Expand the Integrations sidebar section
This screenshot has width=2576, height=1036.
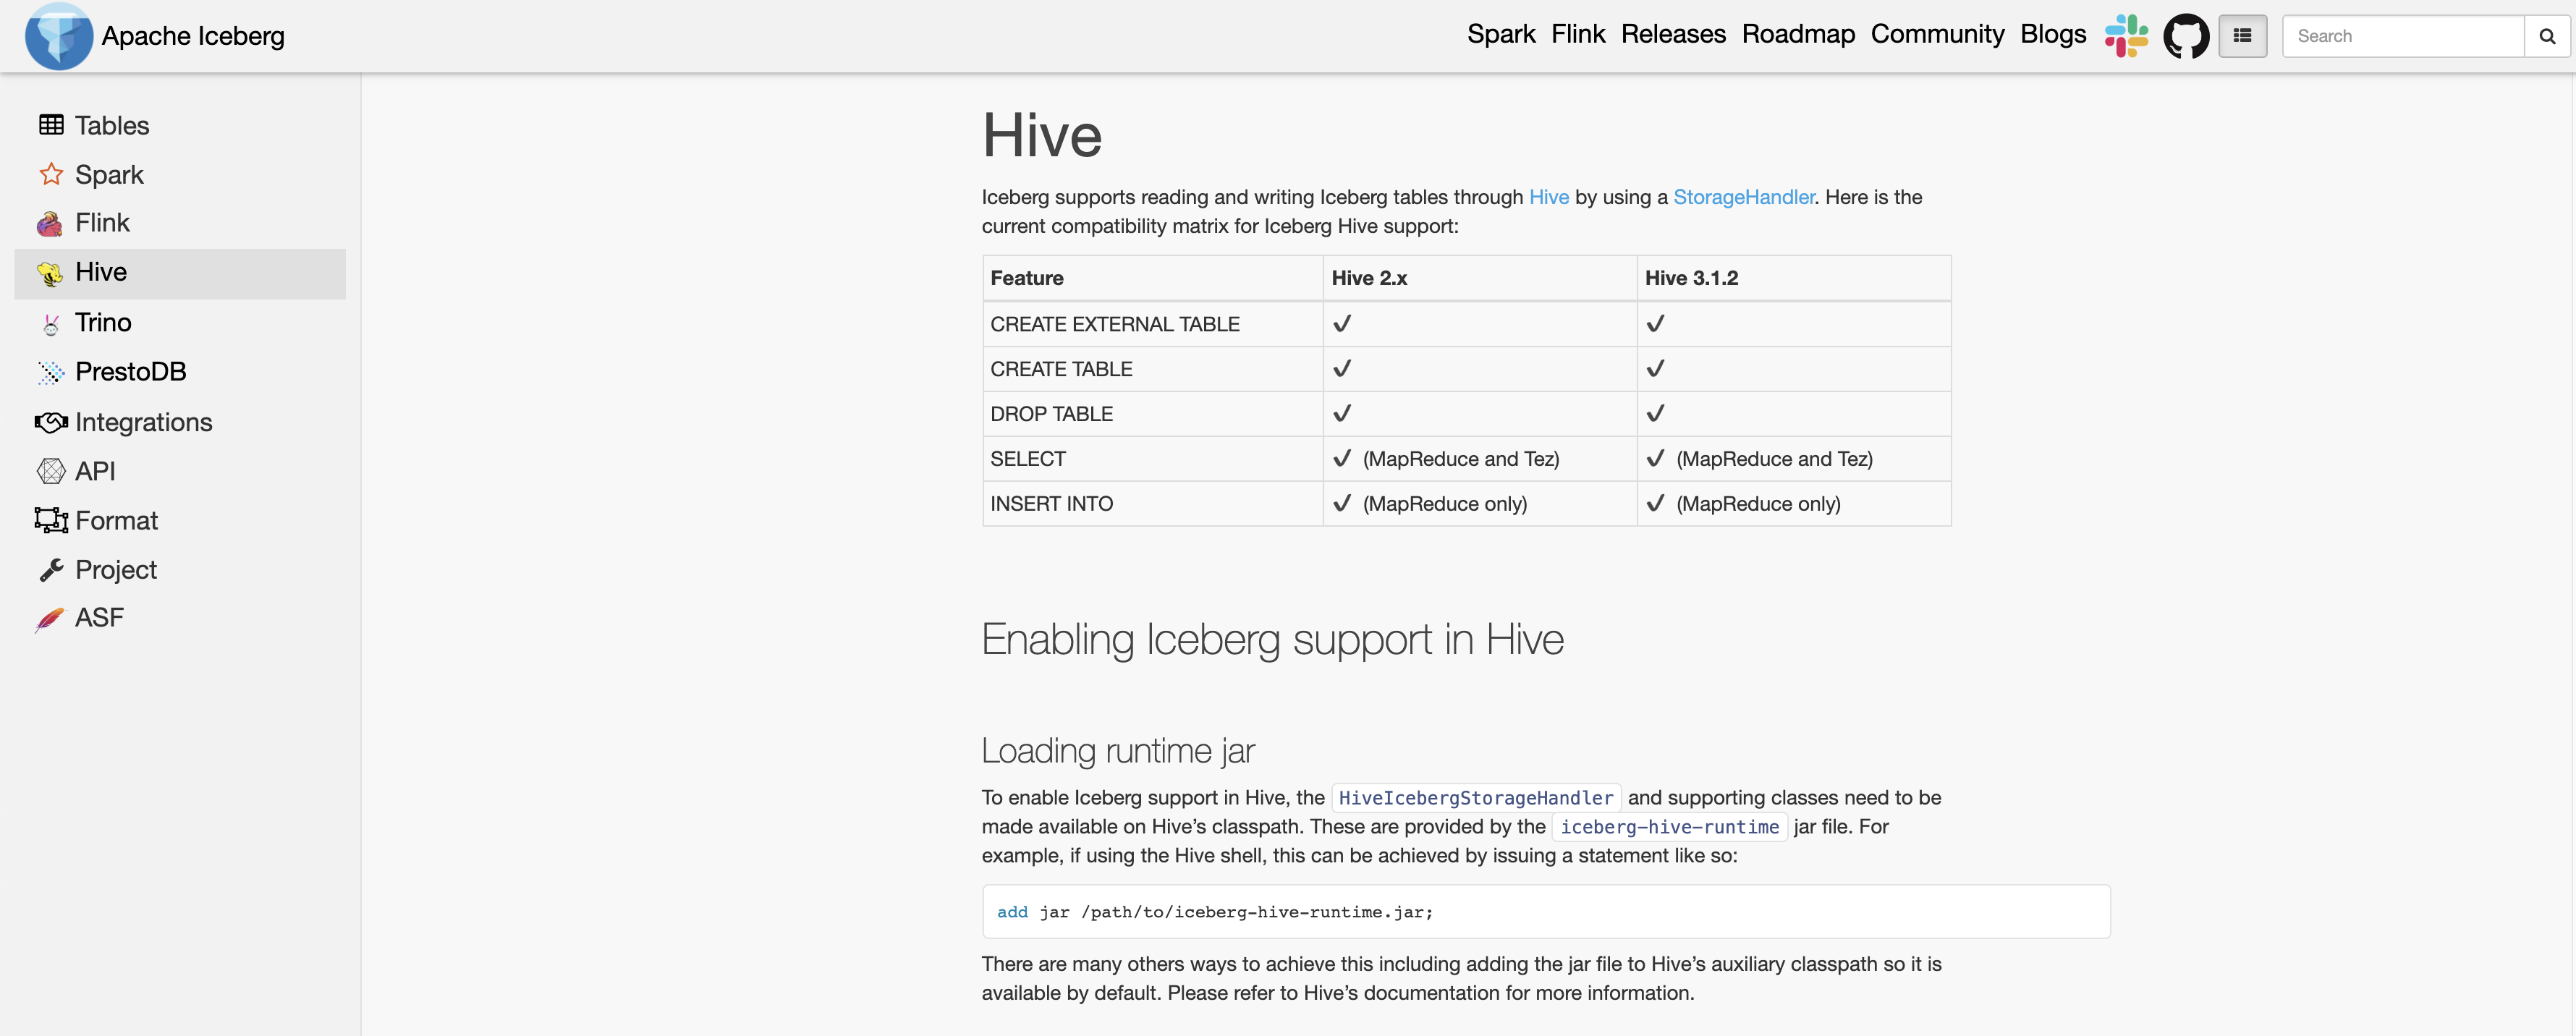coord(143,422)
